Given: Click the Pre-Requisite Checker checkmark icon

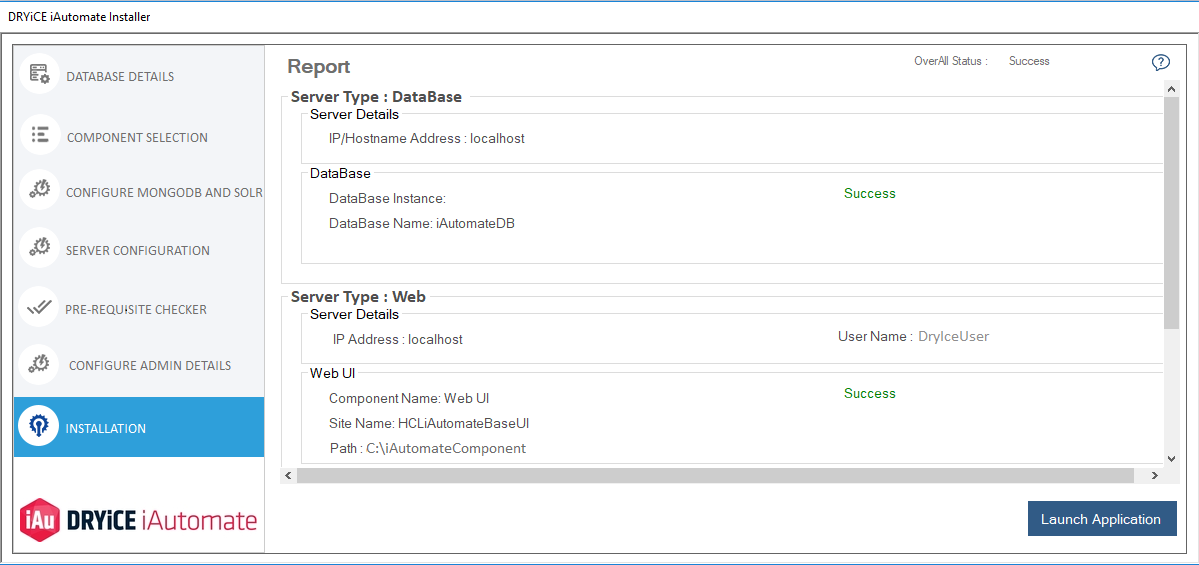Looking at the screenshot, I should 40,308.
